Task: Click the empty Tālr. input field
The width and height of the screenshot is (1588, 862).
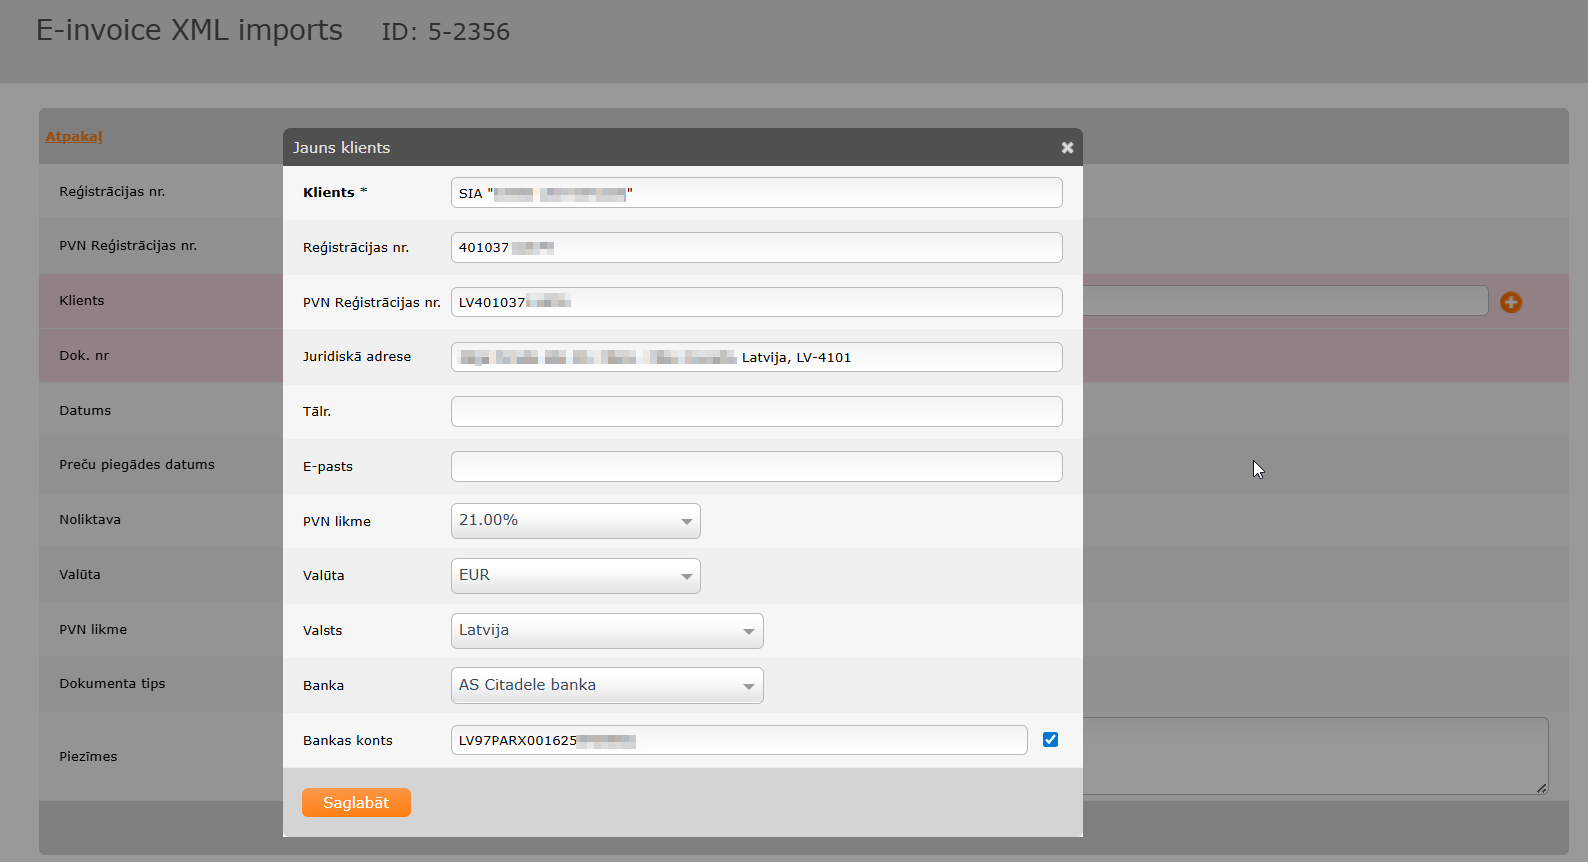Action: pyautogui.click(x=756, y=411)
